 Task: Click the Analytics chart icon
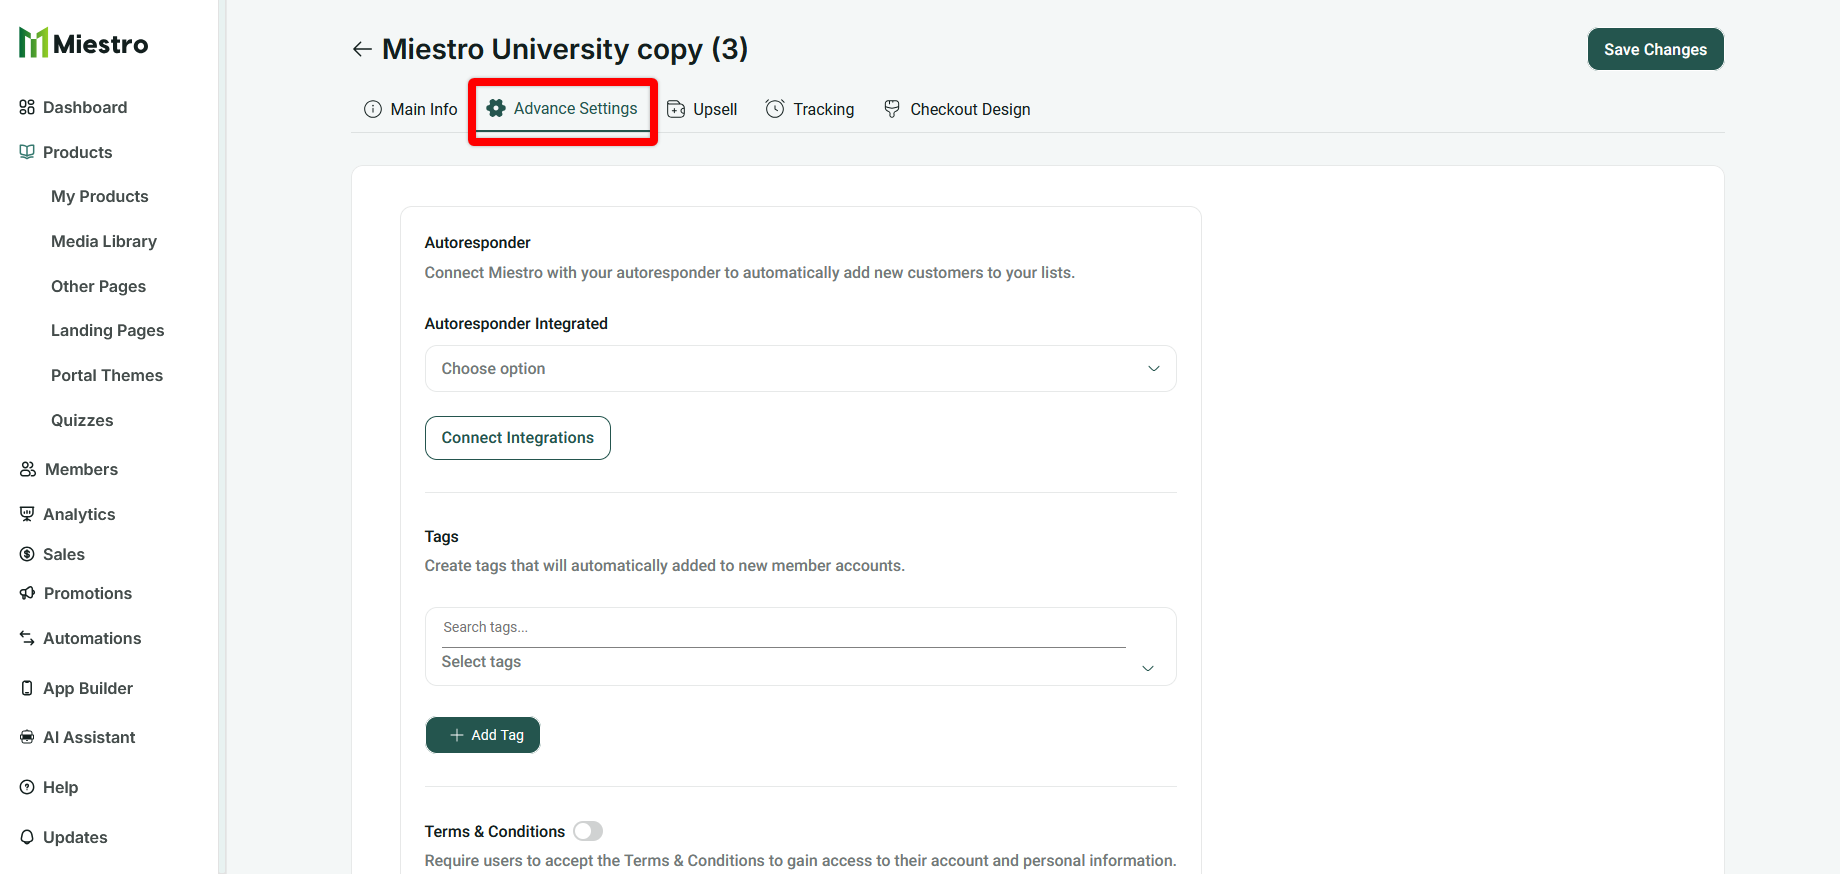pos(27,514)
